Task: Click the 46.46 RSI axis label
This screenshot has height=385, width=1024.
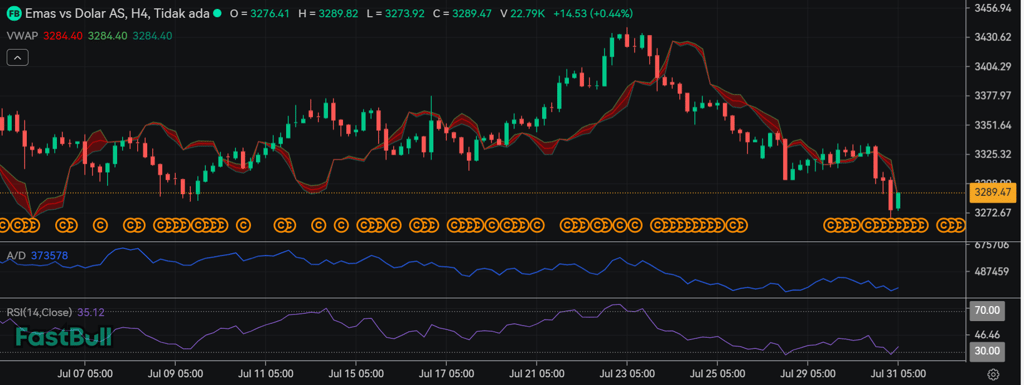Action: (986, 334)
